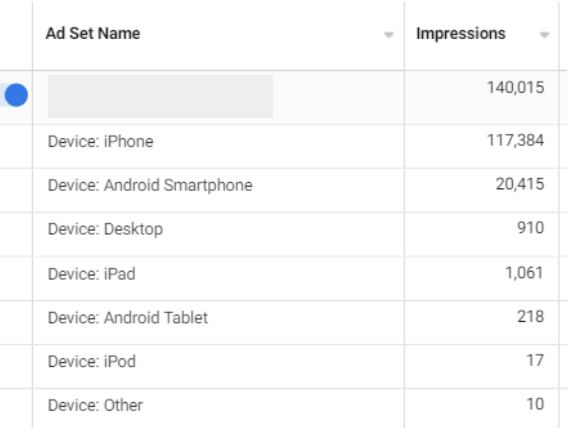Image resolution: width=581 pixels, height=428 pixels.
Task: Click the 117,384 impressions value
Action: pos(515,140)
